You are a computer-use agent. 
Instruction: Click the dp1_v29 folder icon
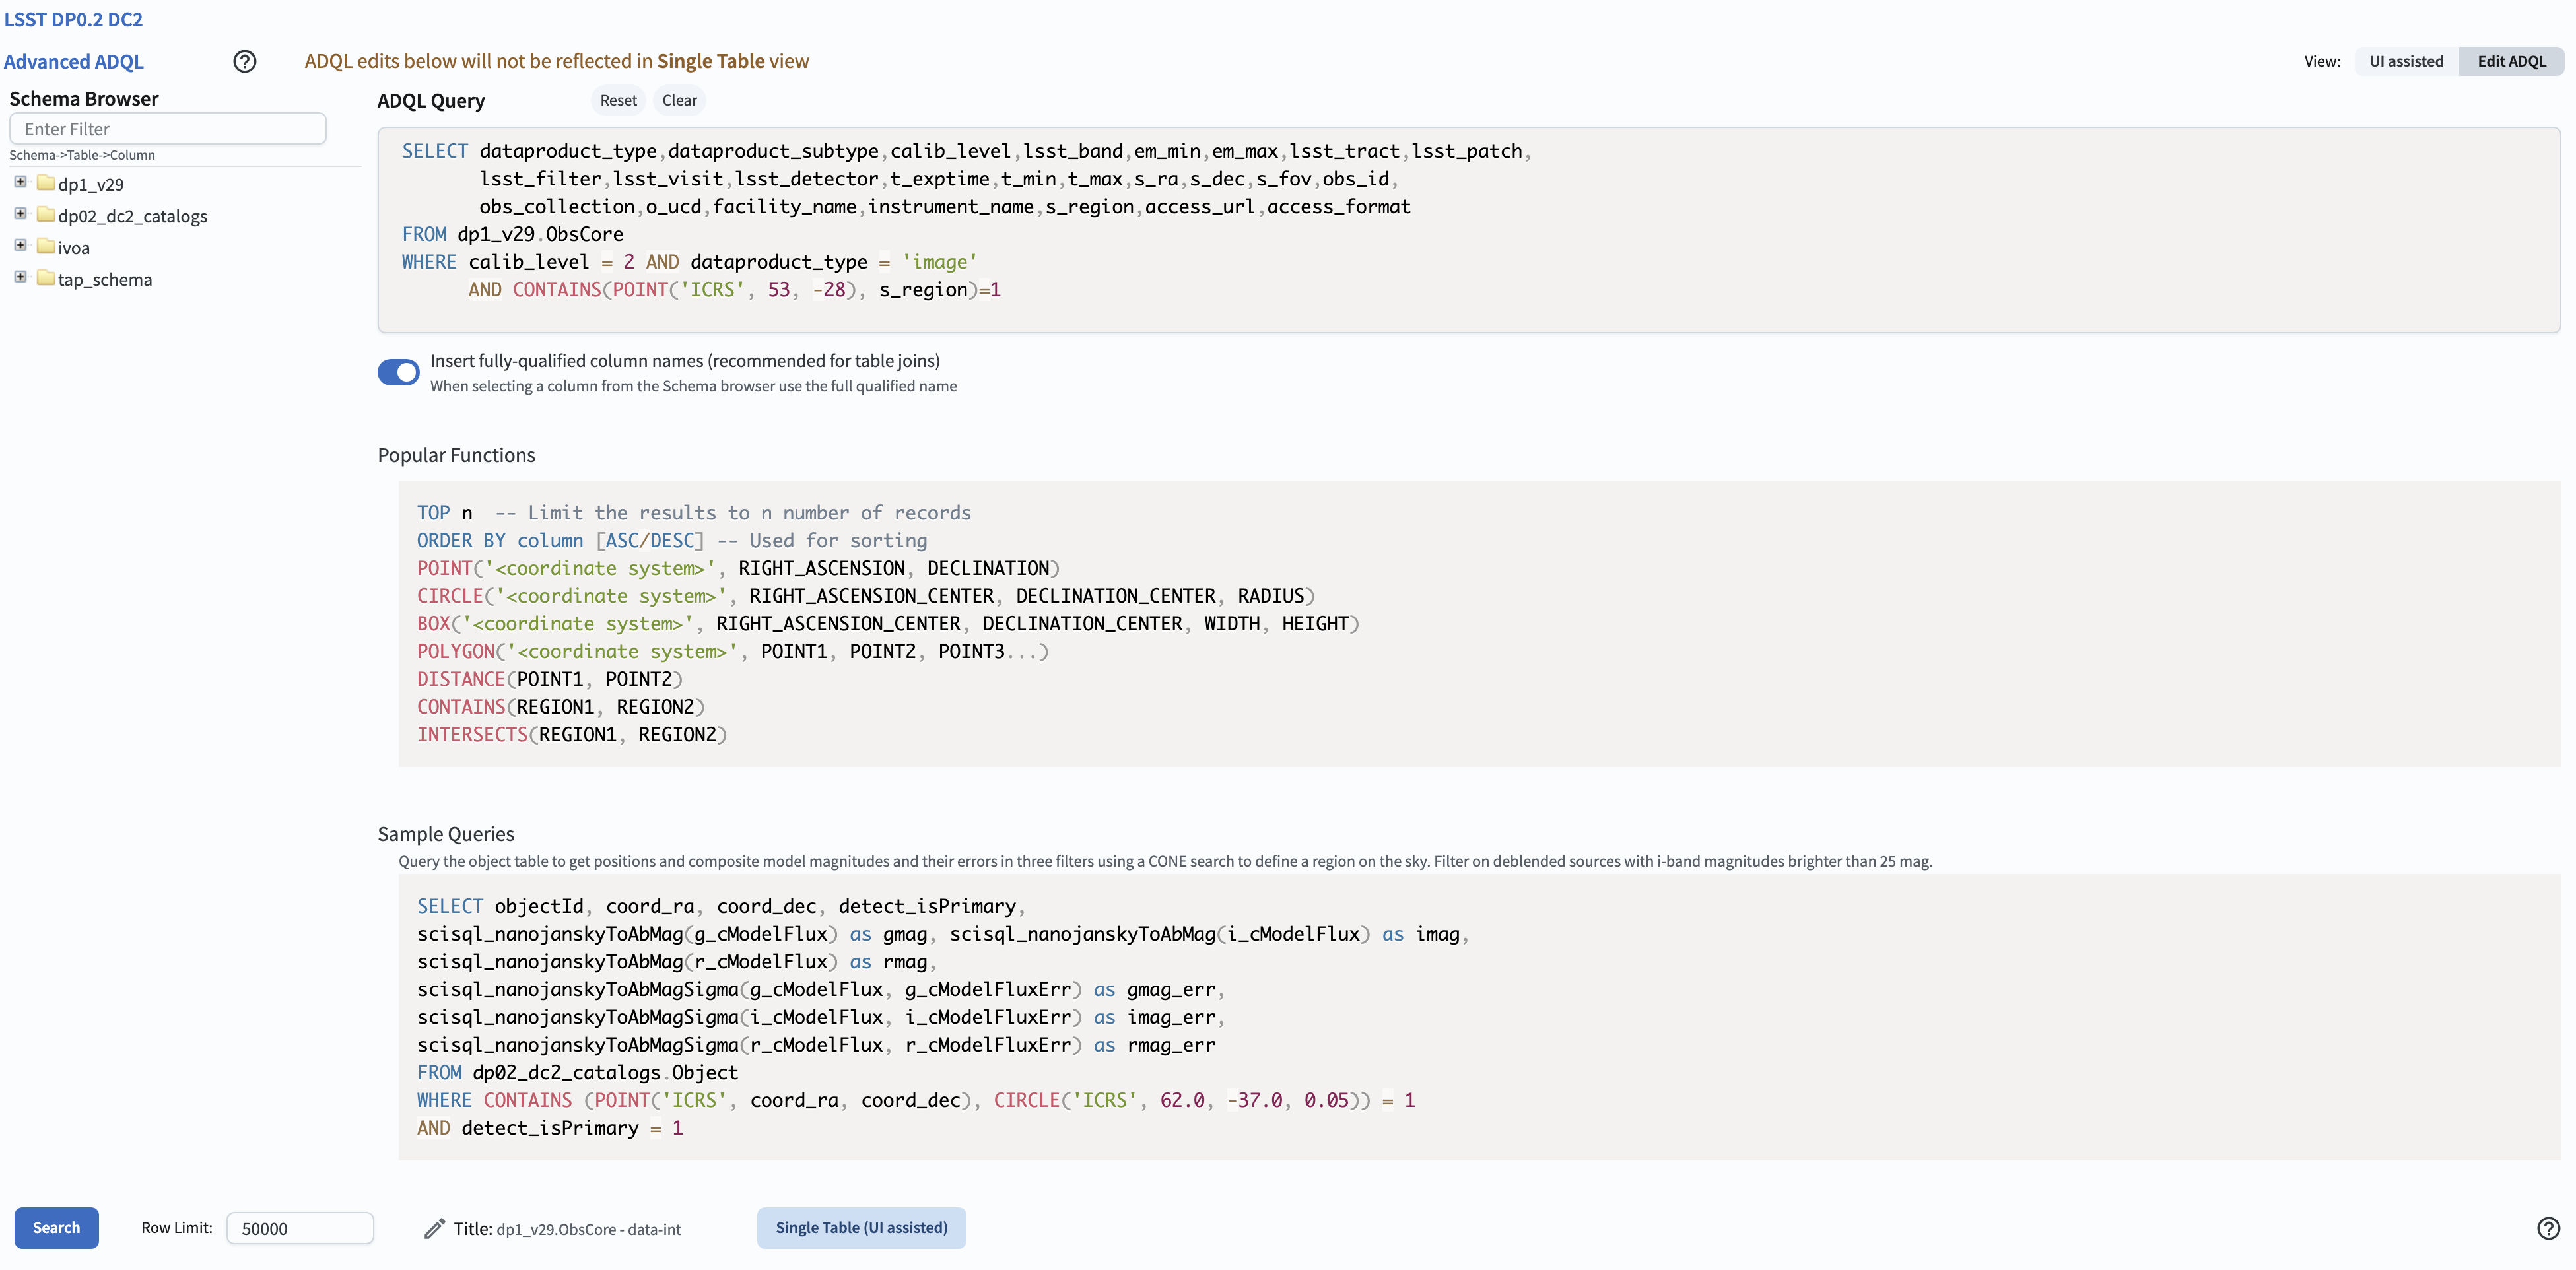[x=46, y=183]
